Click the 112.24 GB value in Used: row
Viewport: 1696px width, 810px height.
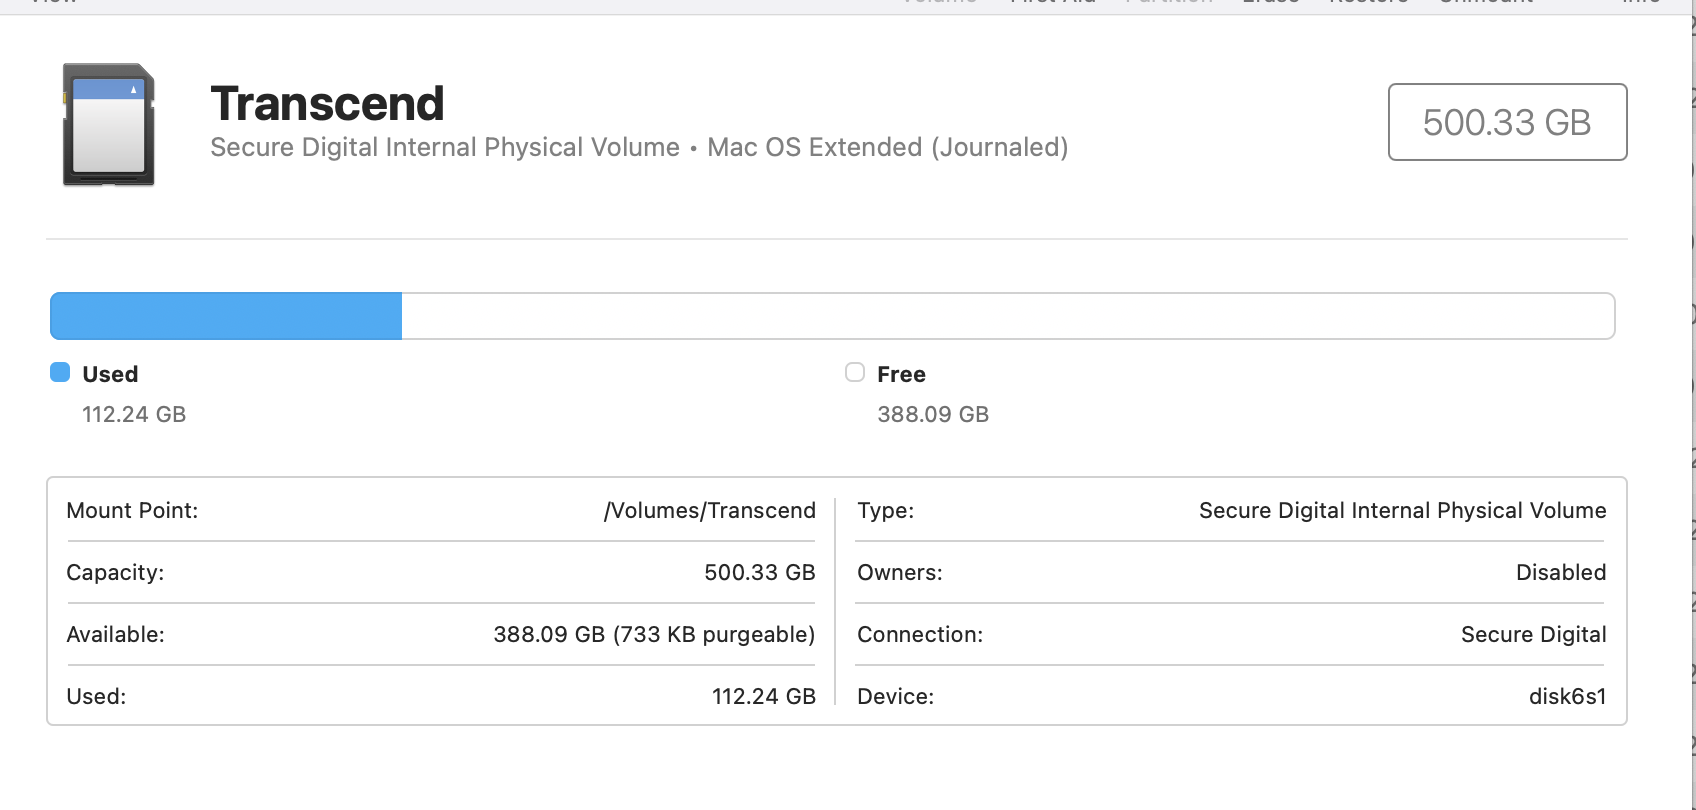click(764, 696)
